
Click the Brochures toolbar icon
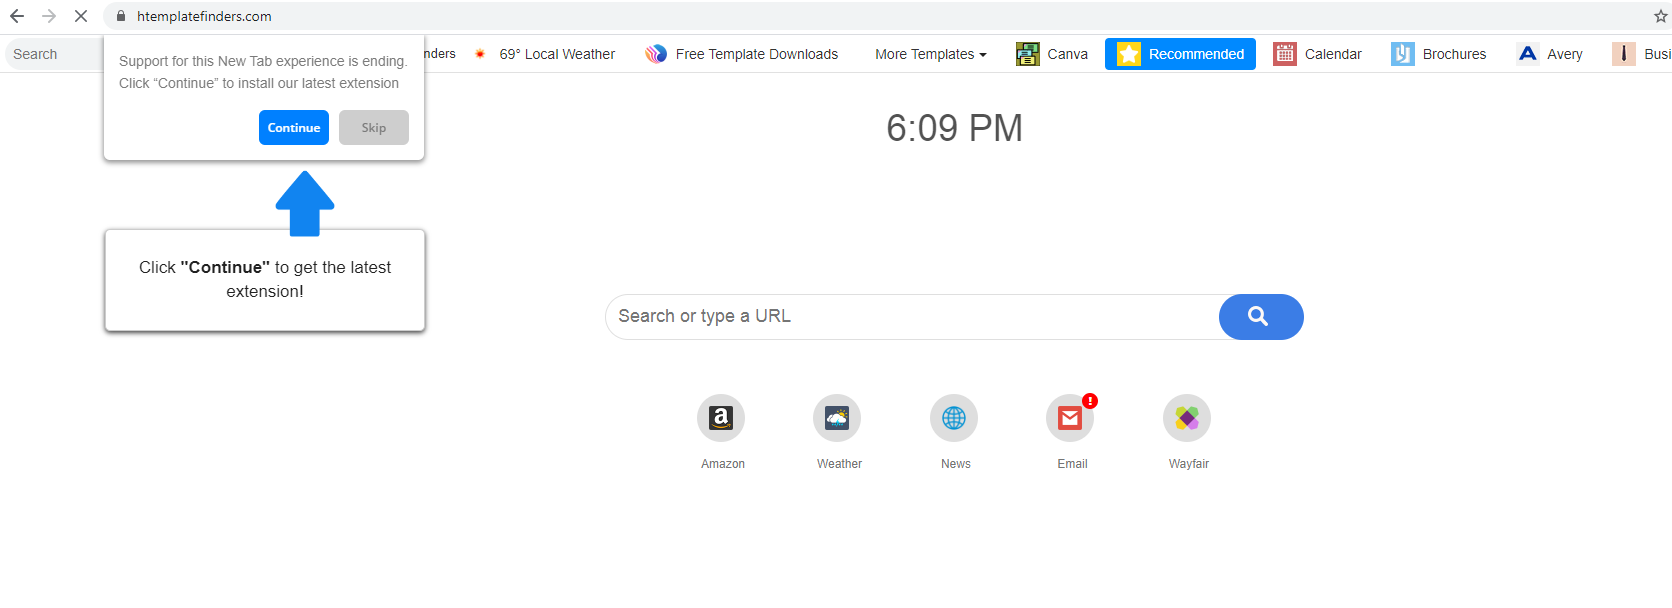(1403, 54)
